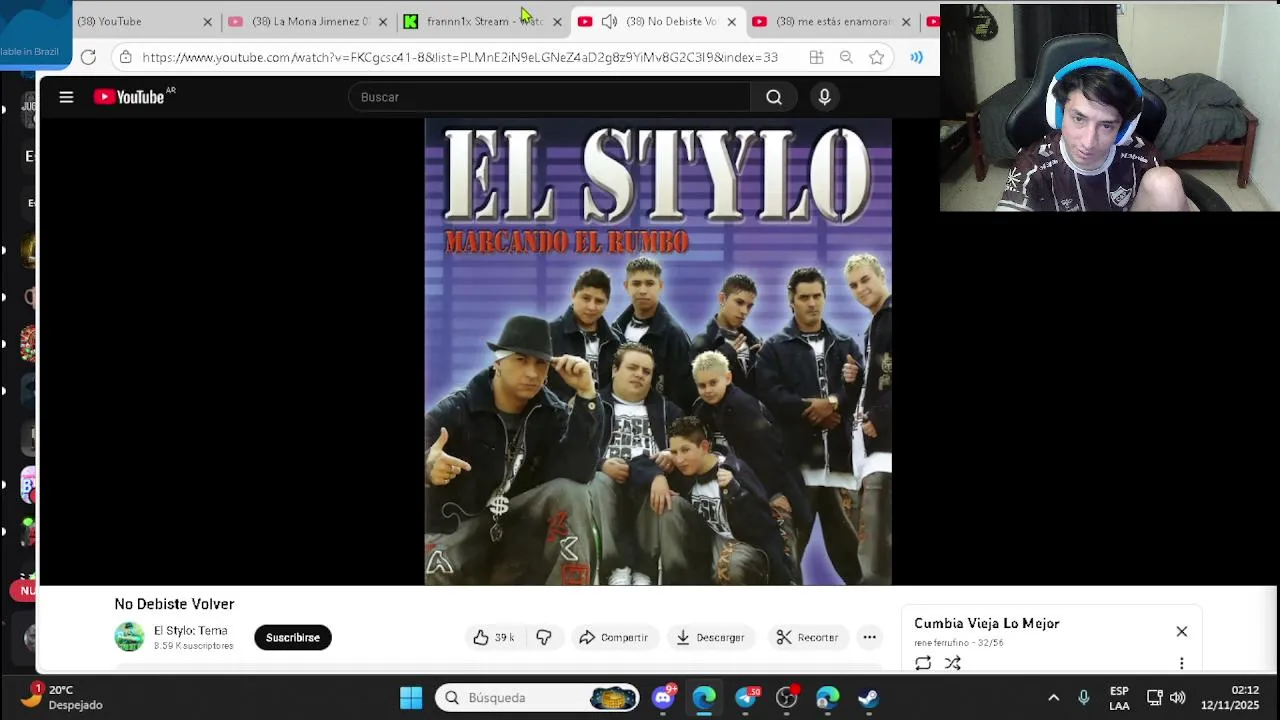
Task: Mute tab via speaker icon on tab
Action: (609, 21)
